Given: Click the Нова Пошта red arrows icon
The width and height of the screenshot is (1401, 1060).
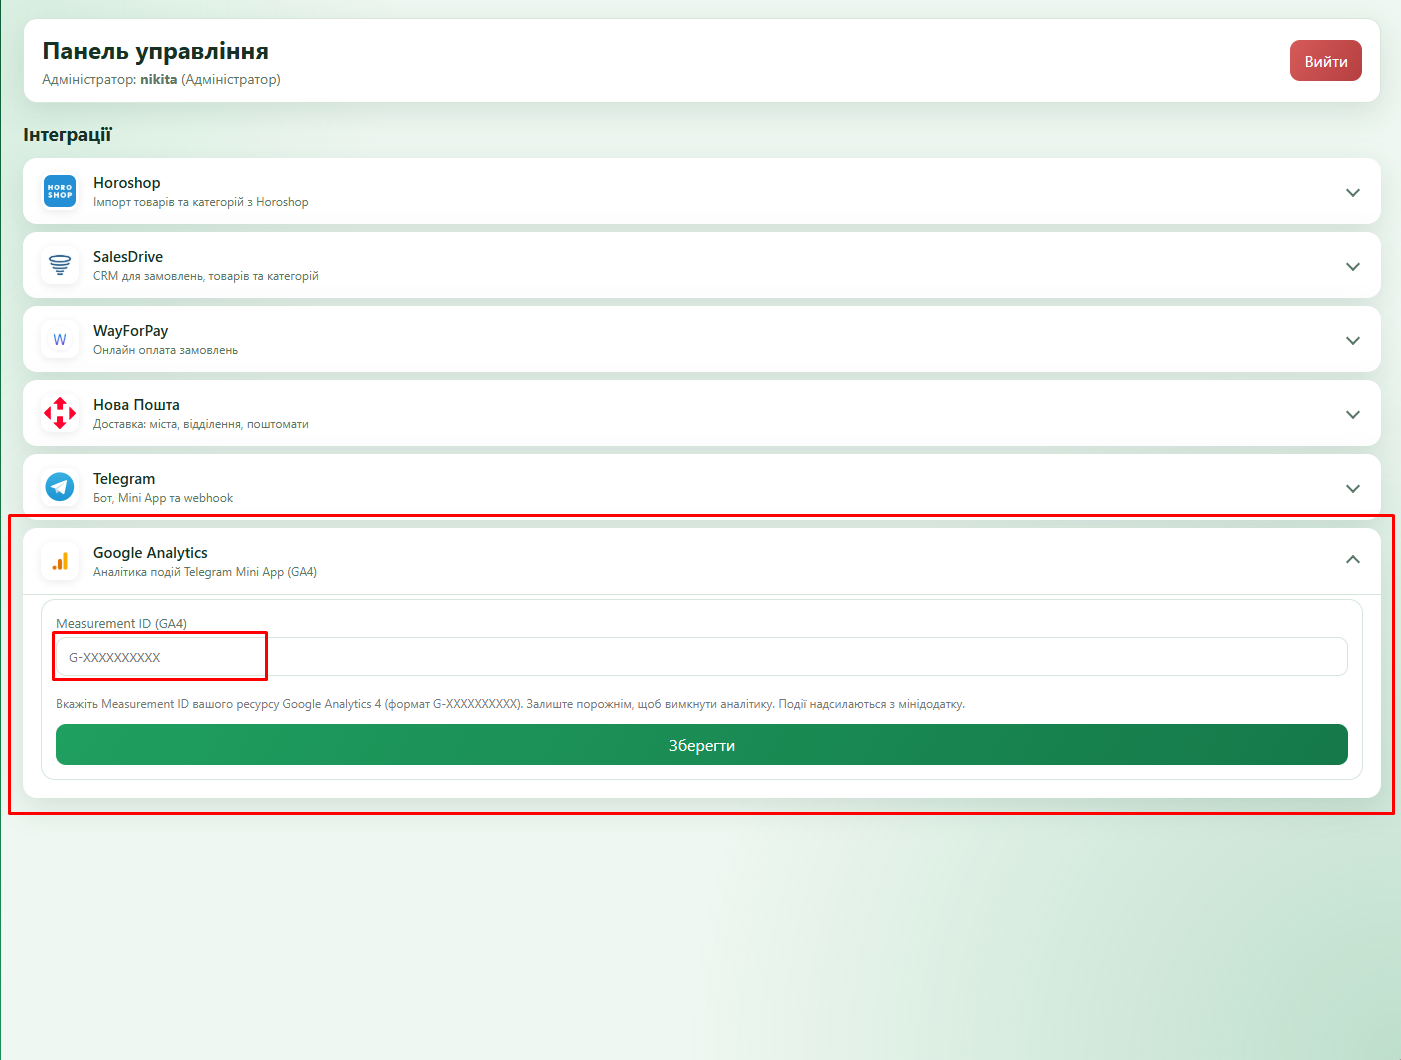Looking at the screenshot, I should pyautogui.click(x=60, y=413).
